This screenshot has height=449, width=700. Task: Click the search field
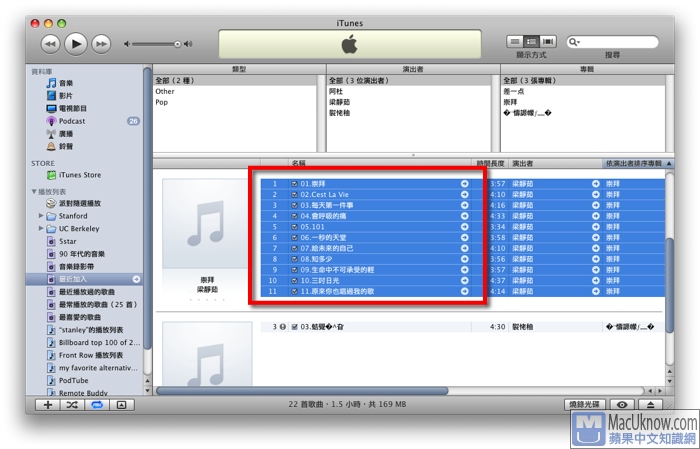coord(612,42)
